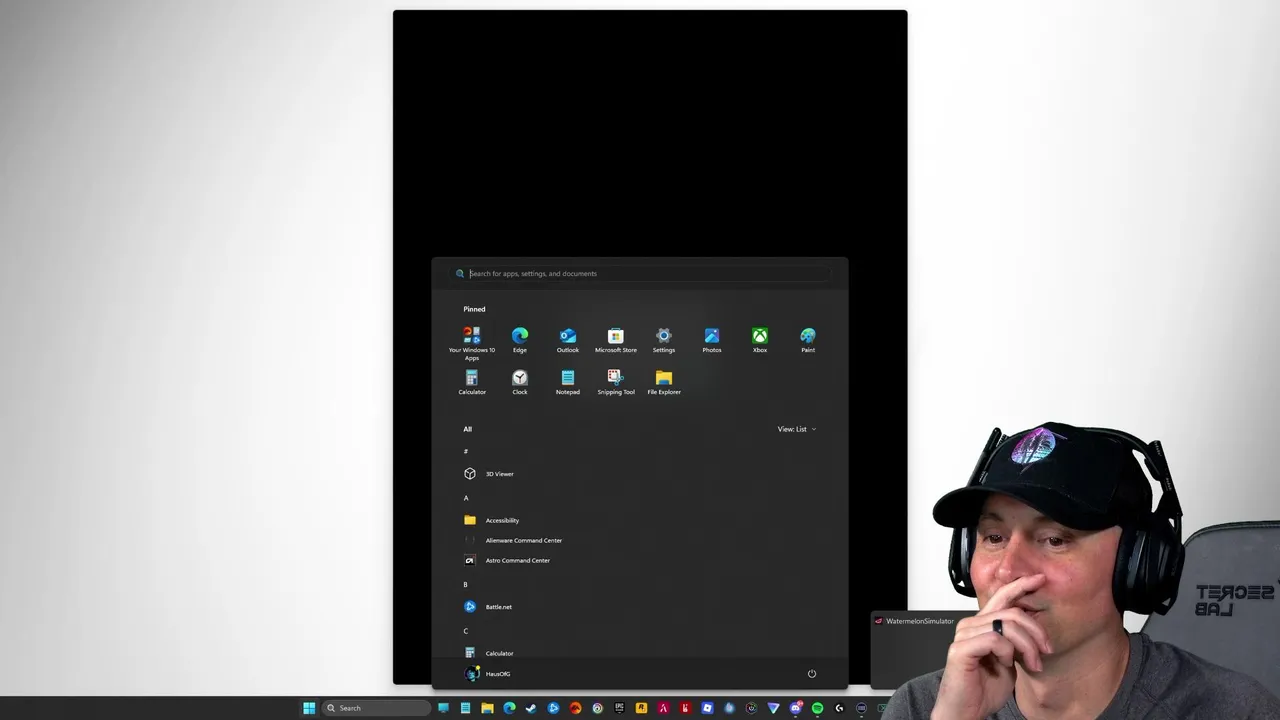Image resolution: width=1280 pixels, height=720 pixels.
Task: Launch Edge from the Pinned section
Action: (520, 340)
